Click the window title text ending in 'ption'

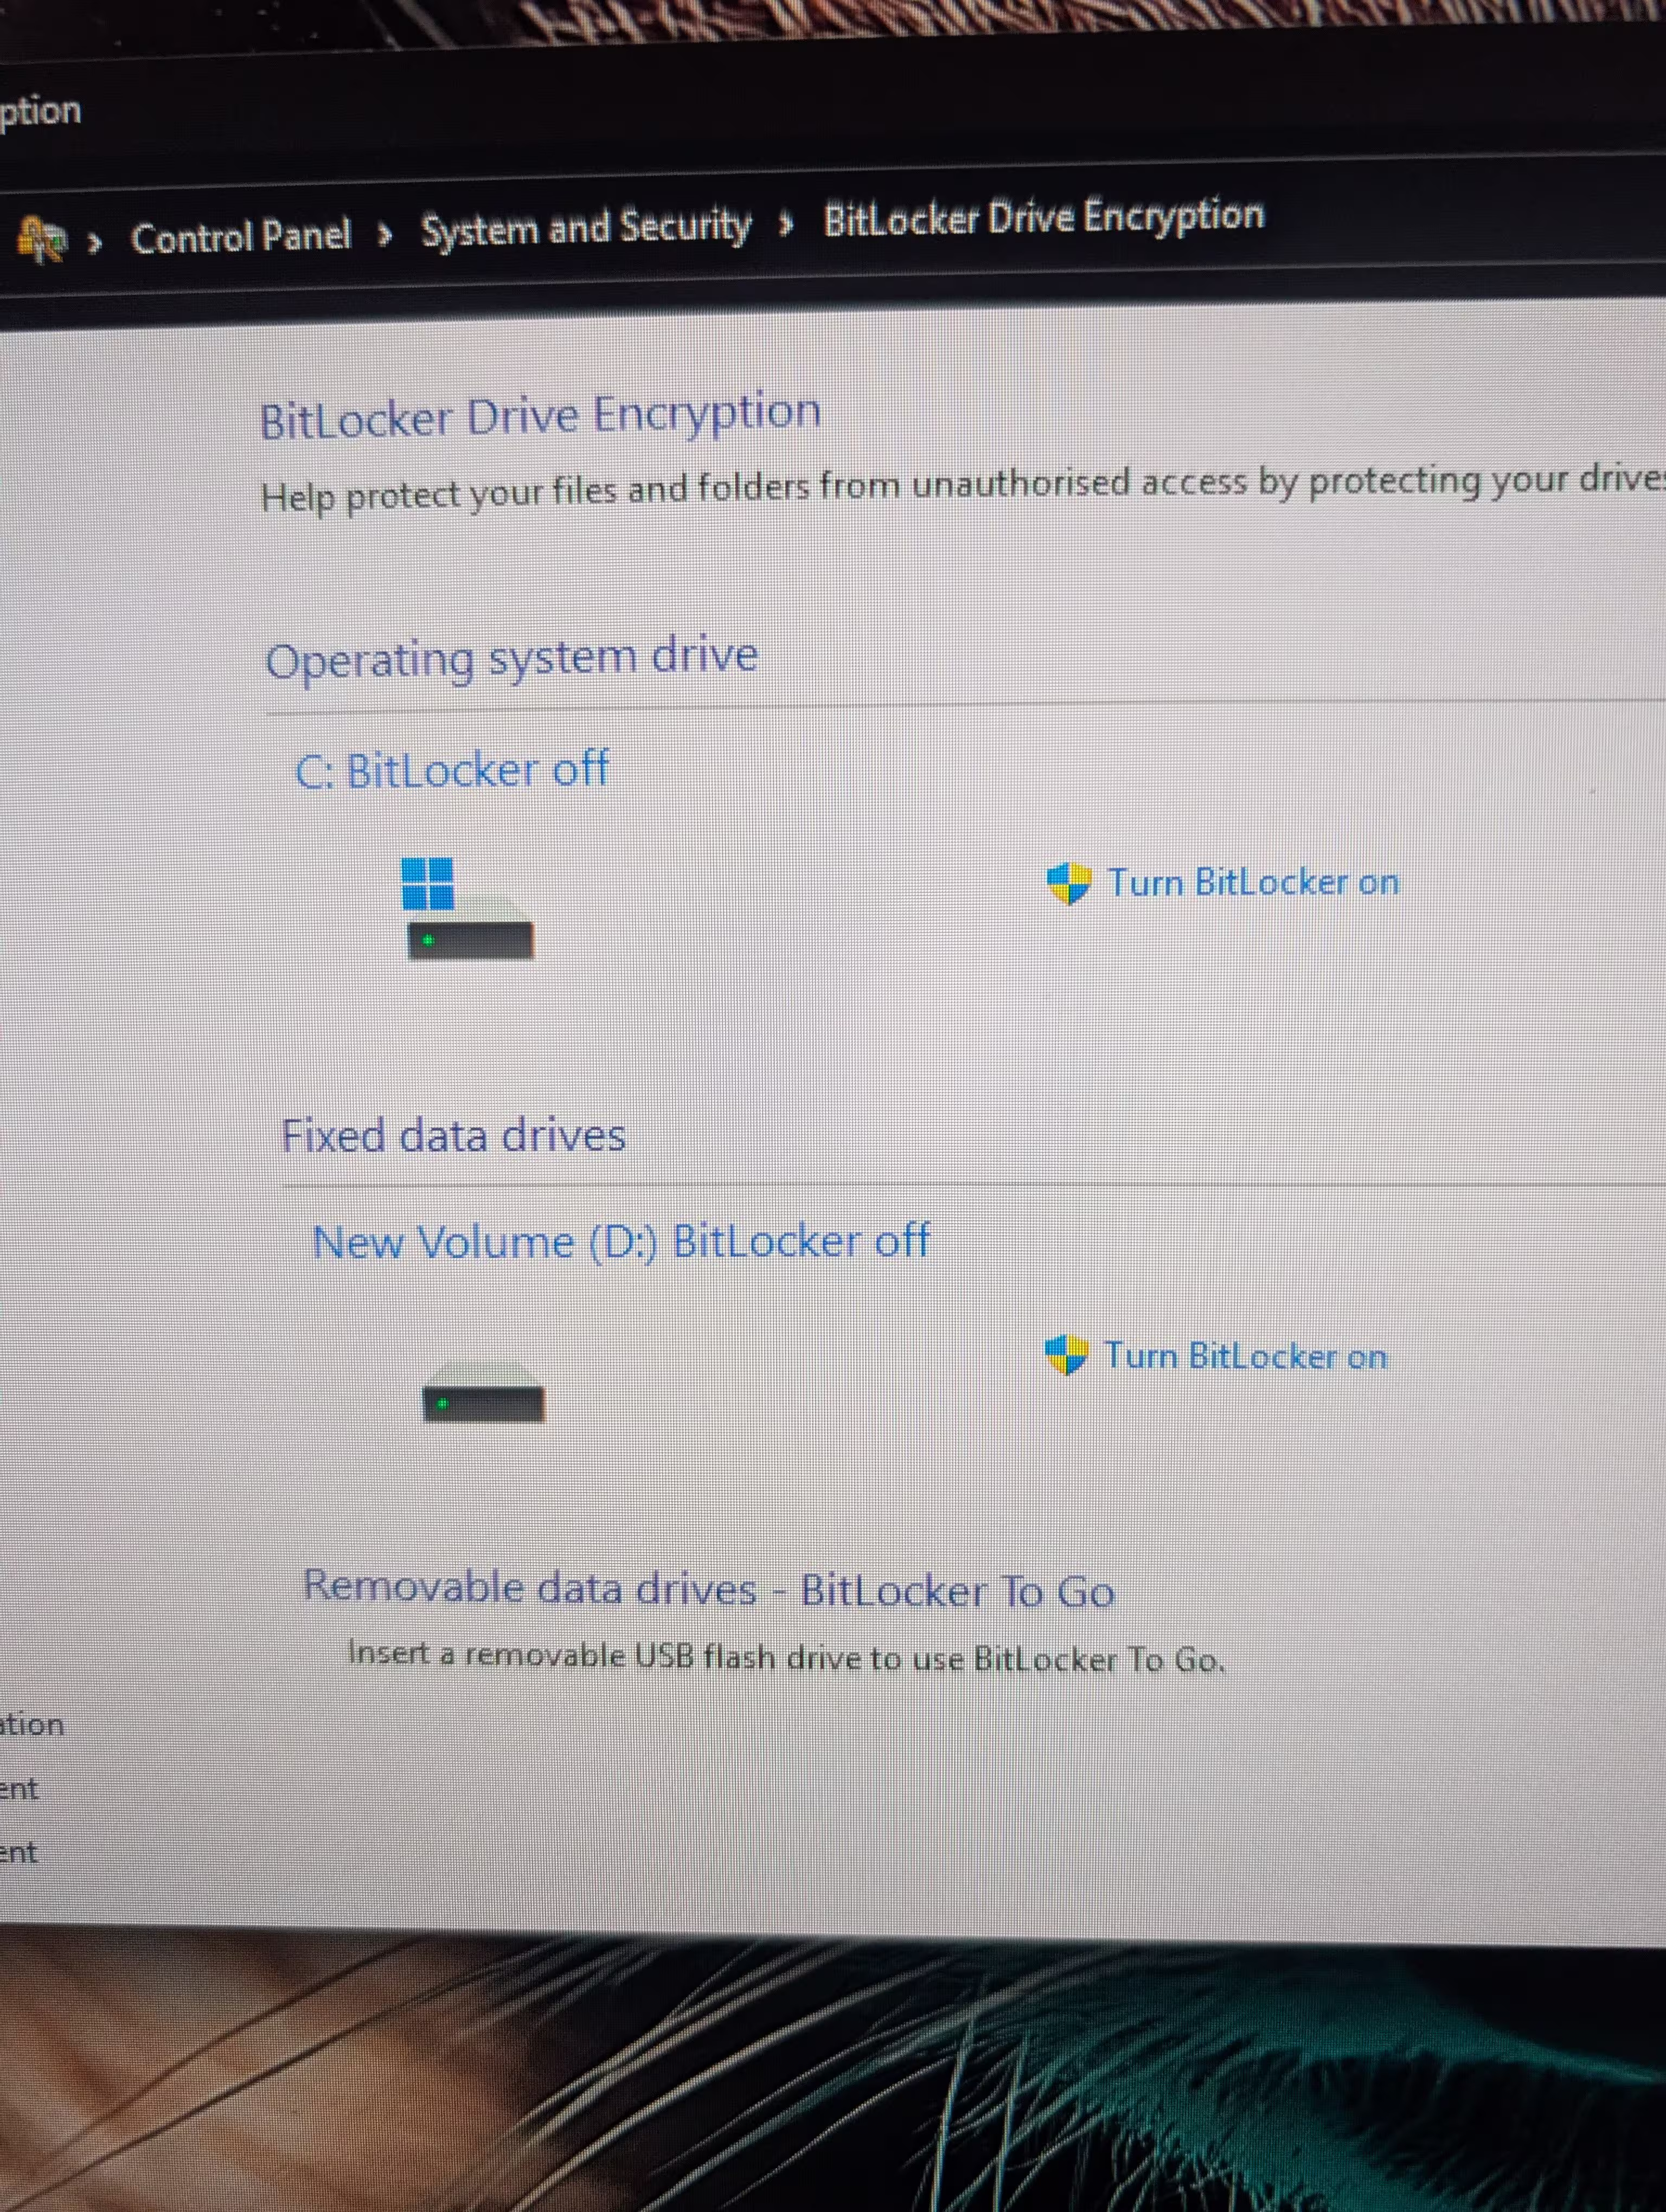pos(41,111)
